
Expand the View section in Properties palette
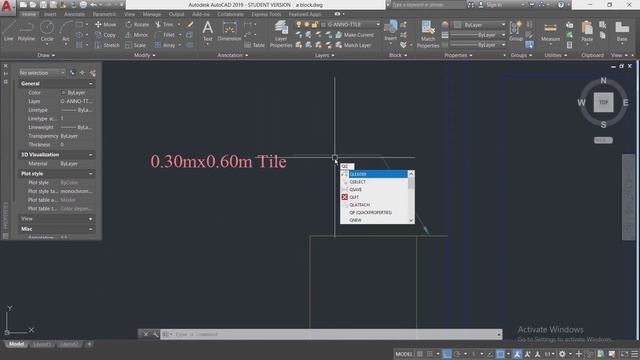pyautogui.click(x=91, y=219)
